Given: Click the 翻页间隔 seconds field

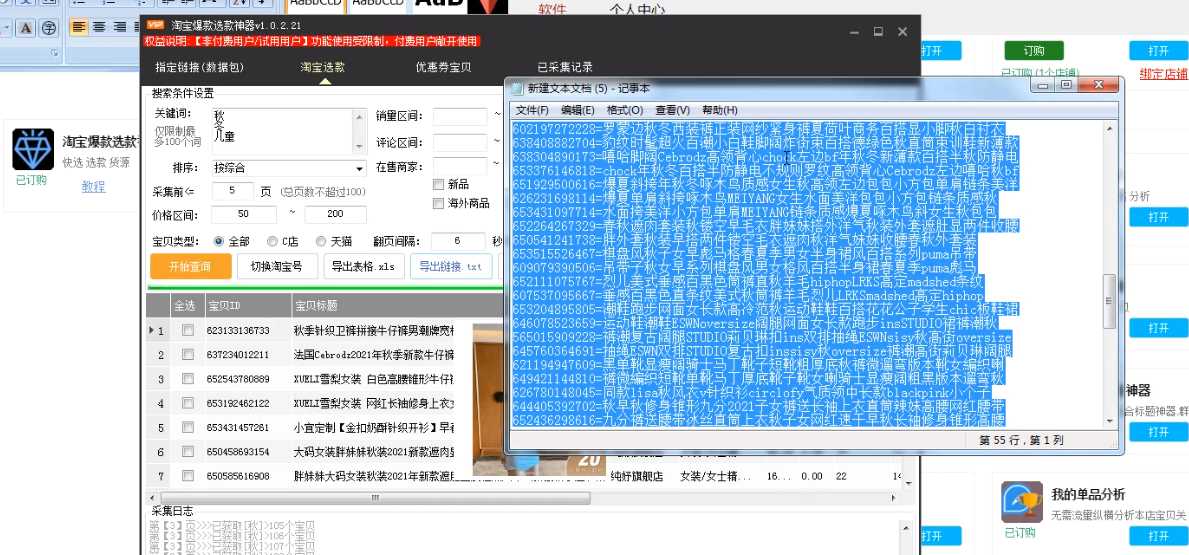Looking at the screenshot, I should click(x=458, y=241).
